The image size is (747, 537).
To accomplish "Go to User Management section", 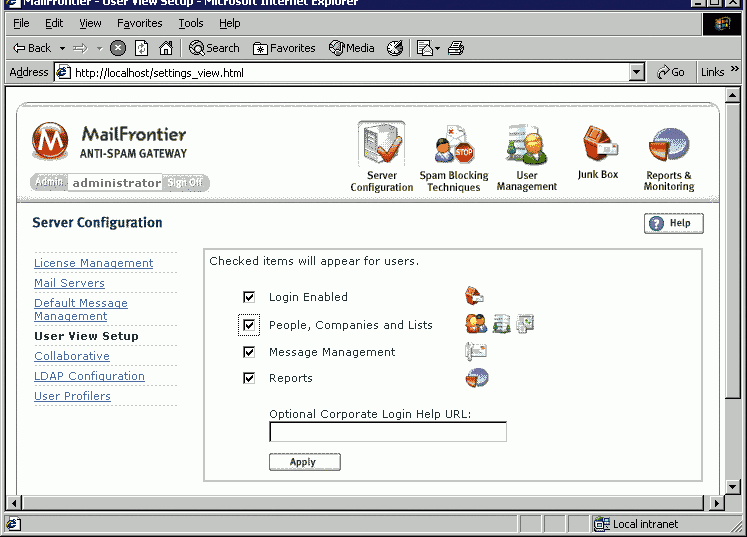I will (526, 158).
